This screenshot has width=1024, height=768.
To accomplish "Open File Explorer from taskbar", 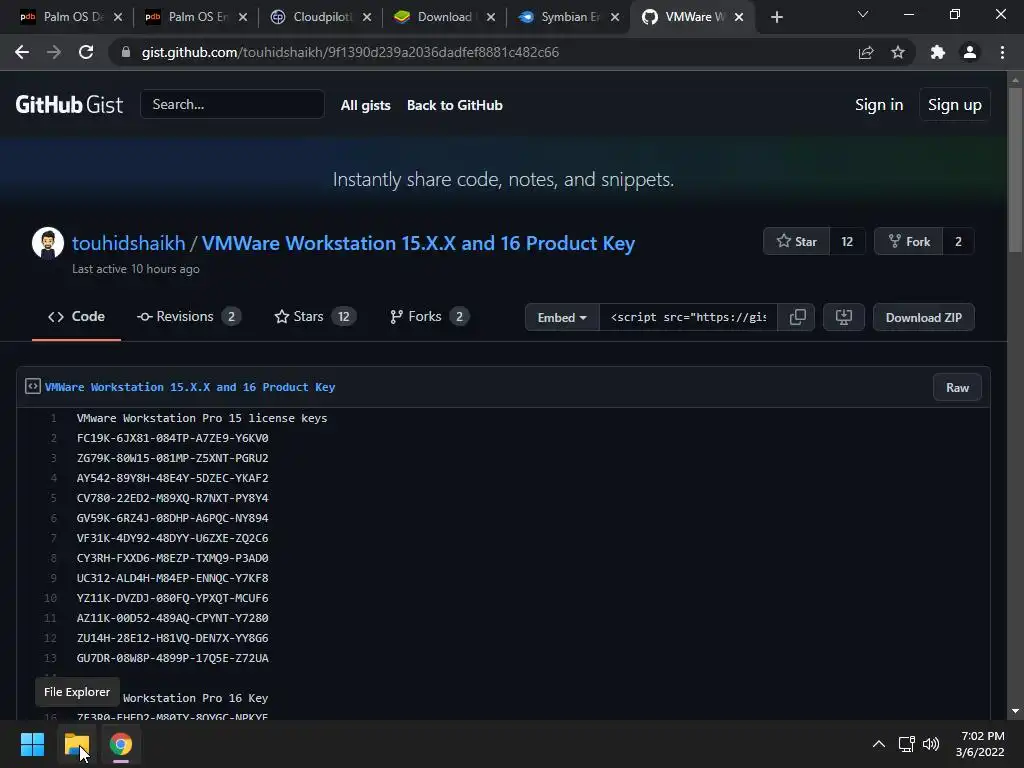I will pyautogui.click(x=77, y=744).
